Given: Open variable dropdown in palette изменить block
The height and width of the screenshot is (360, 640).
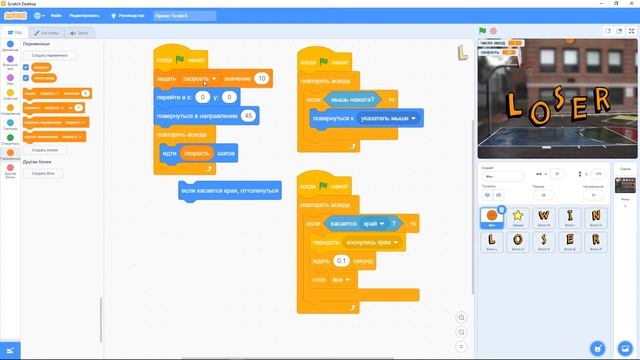Looking at the screenshot, I should pyautogui.click(x=54, y=108).
